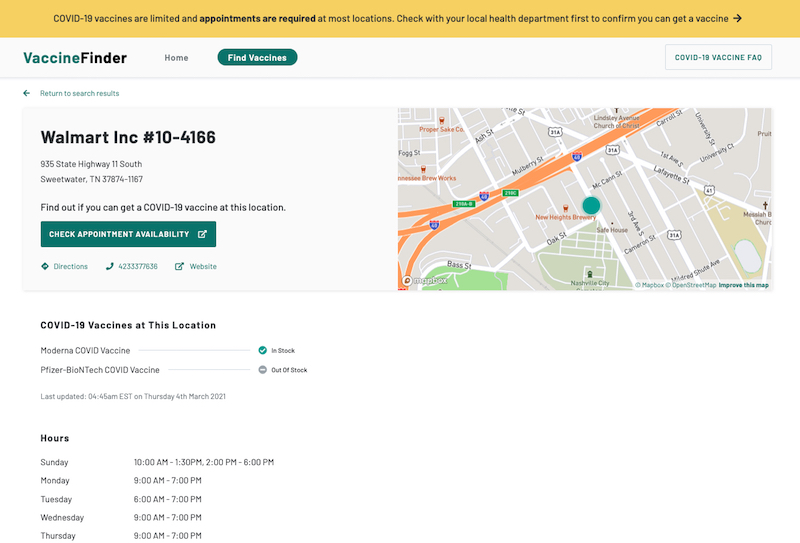Click the teal location marker on map
Viewport: 800px width, 543px height.
[591, 205]
